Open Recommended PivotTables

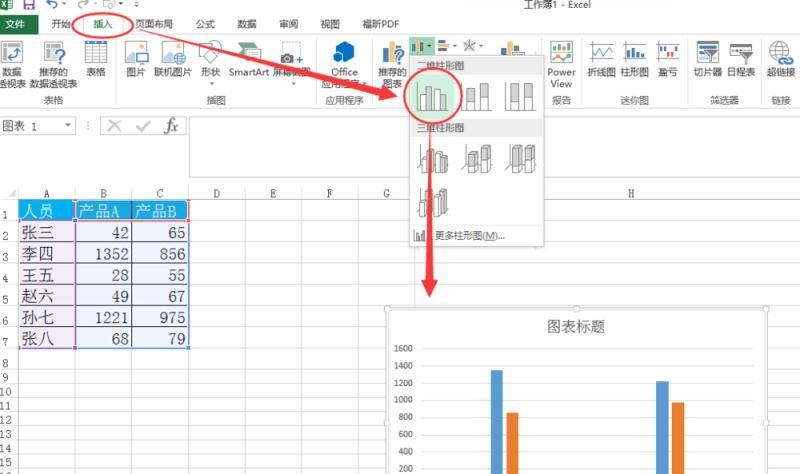[54, 53]
